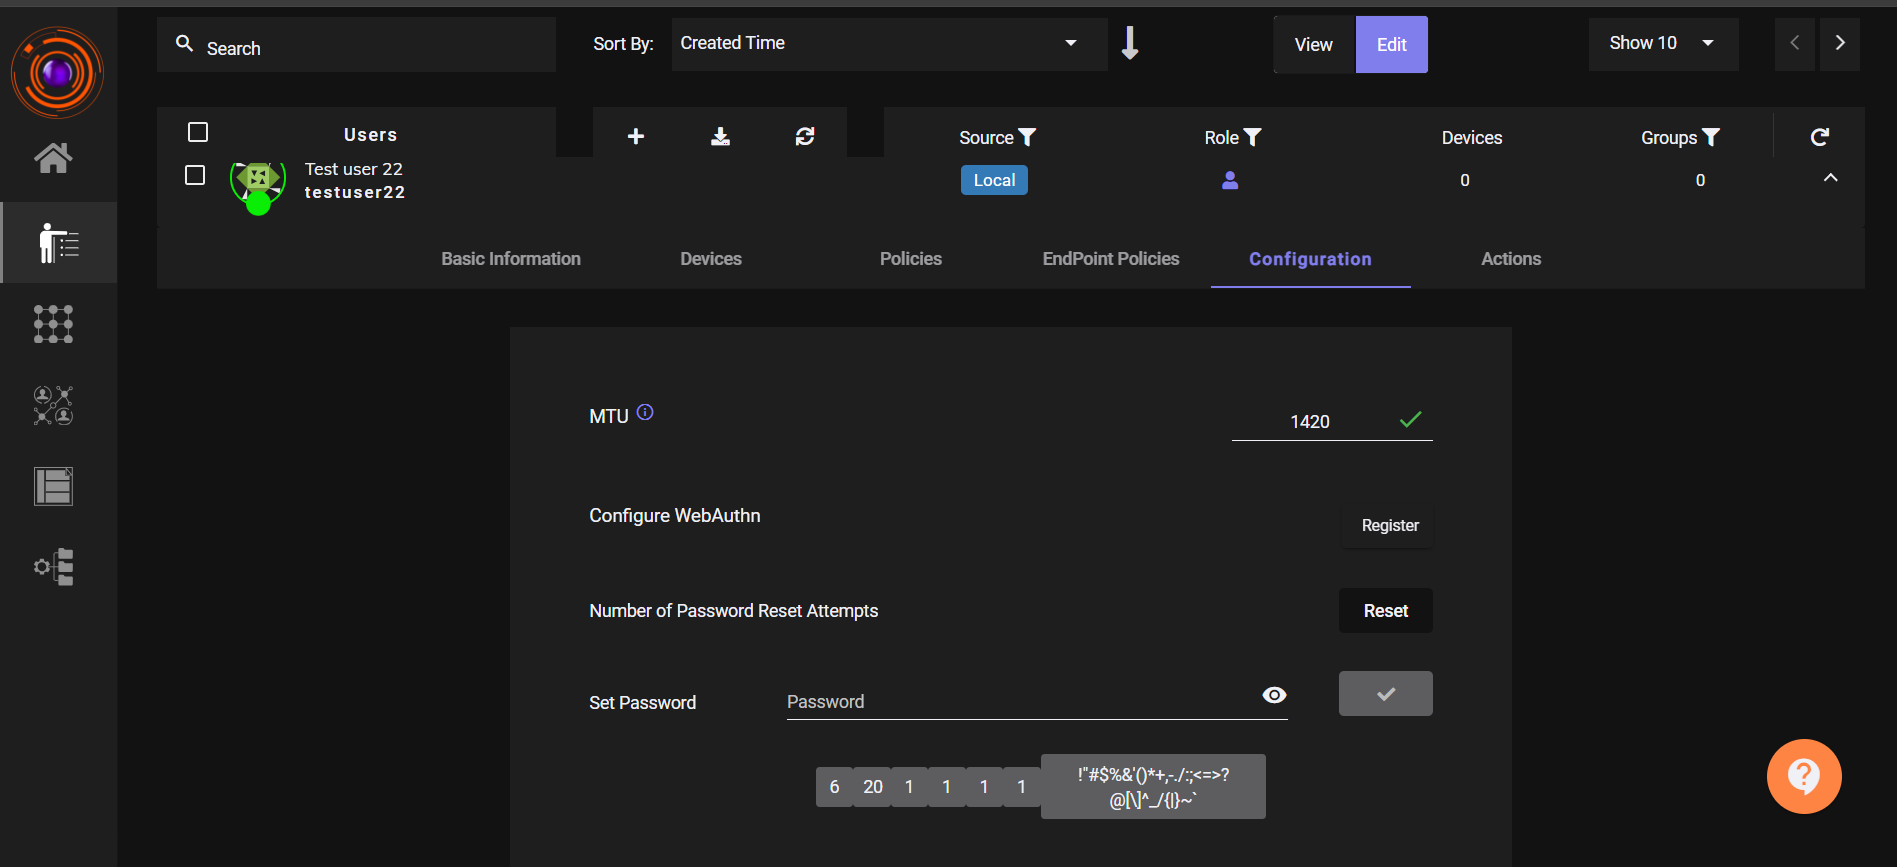
Task: Open the gear tree settings sidebar icon
Action: tap(53, 567)
